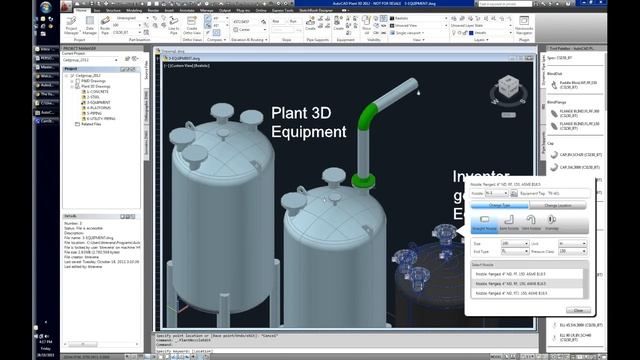This screenshot has height=360, width=640.
Task: Select the CAP BV SCH20 palette item
Action: [x=575, y=155]
